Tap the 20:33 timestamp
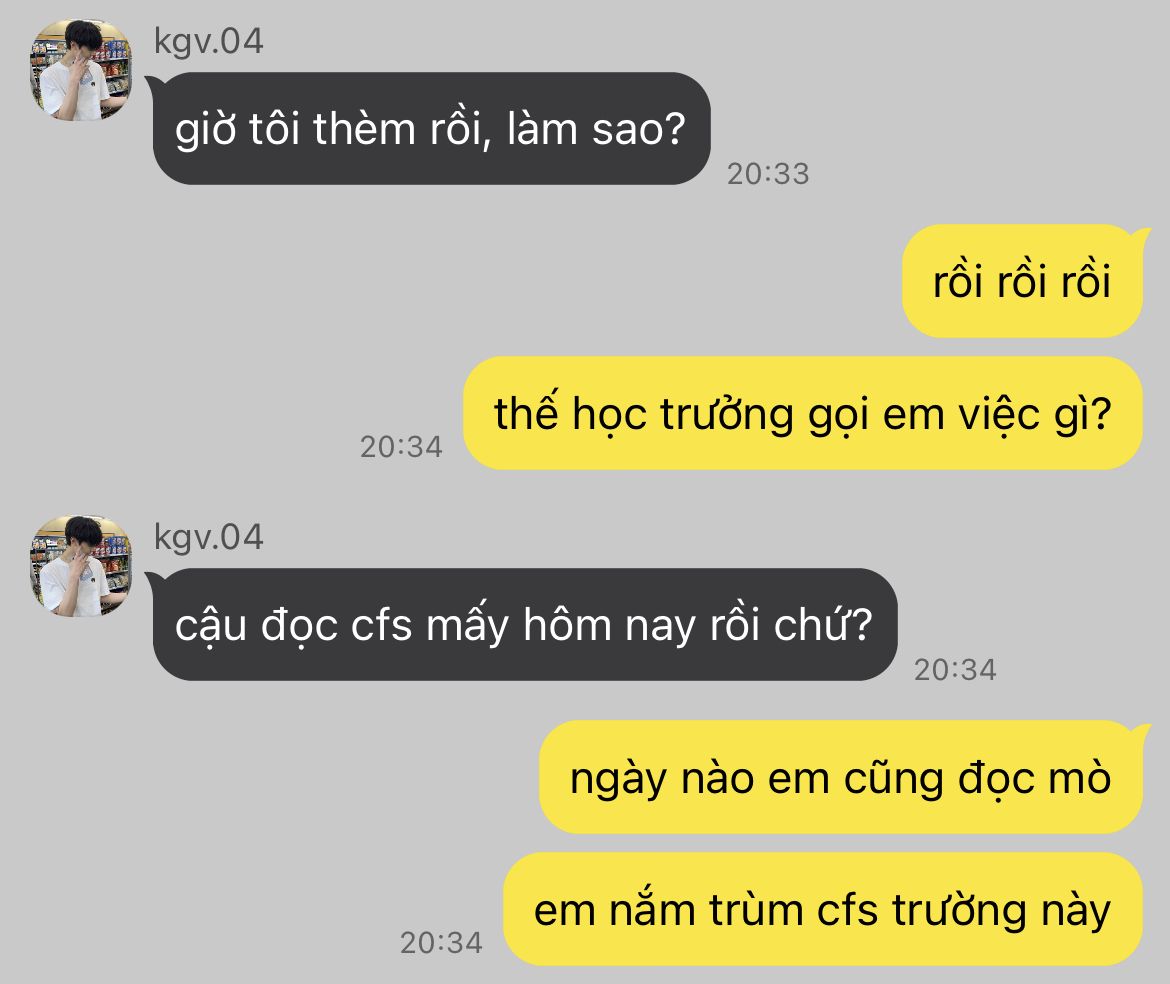This screenshot has height=984, width=1170. (768, 174)
